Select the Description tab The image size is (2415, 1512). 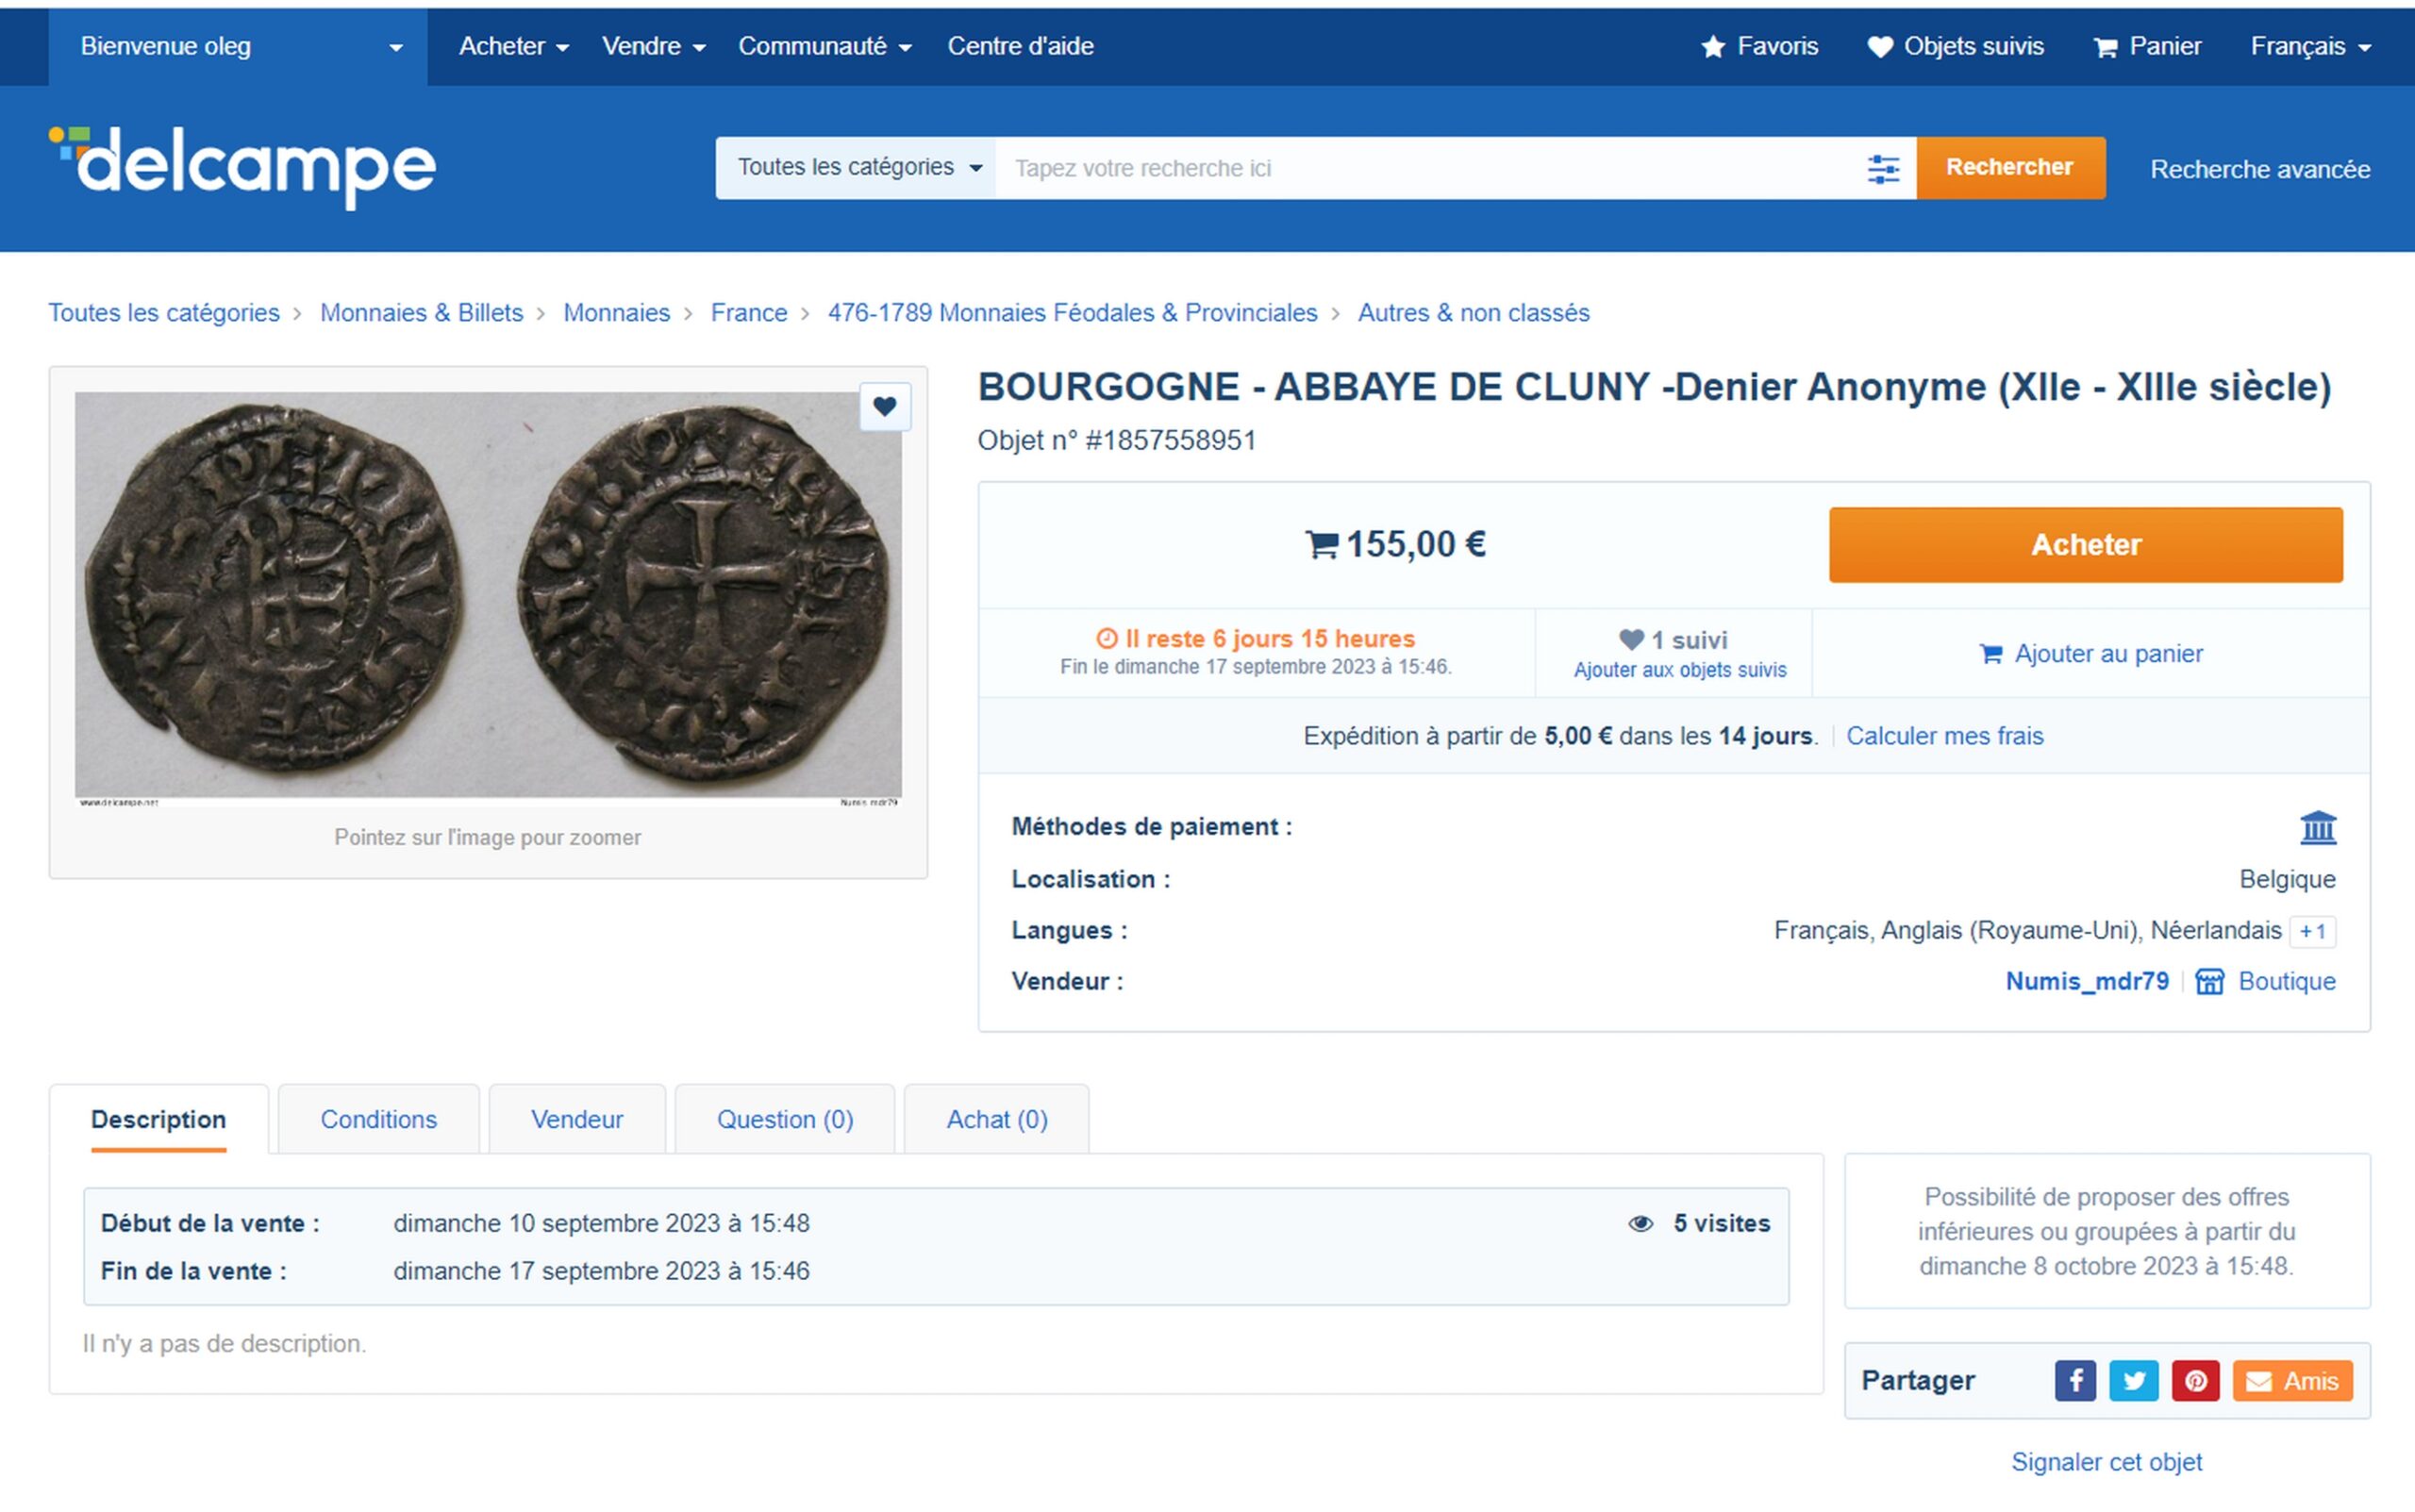tap(159, 1119)
